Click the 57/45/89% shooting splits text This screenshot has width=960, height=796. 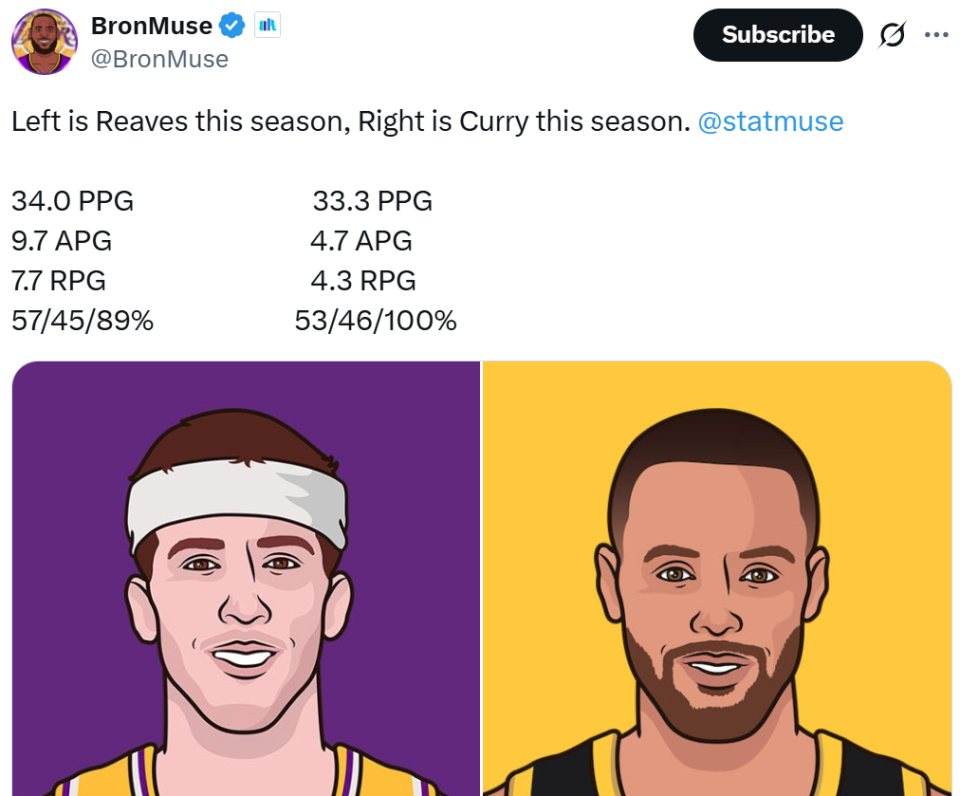click(82, 321)
